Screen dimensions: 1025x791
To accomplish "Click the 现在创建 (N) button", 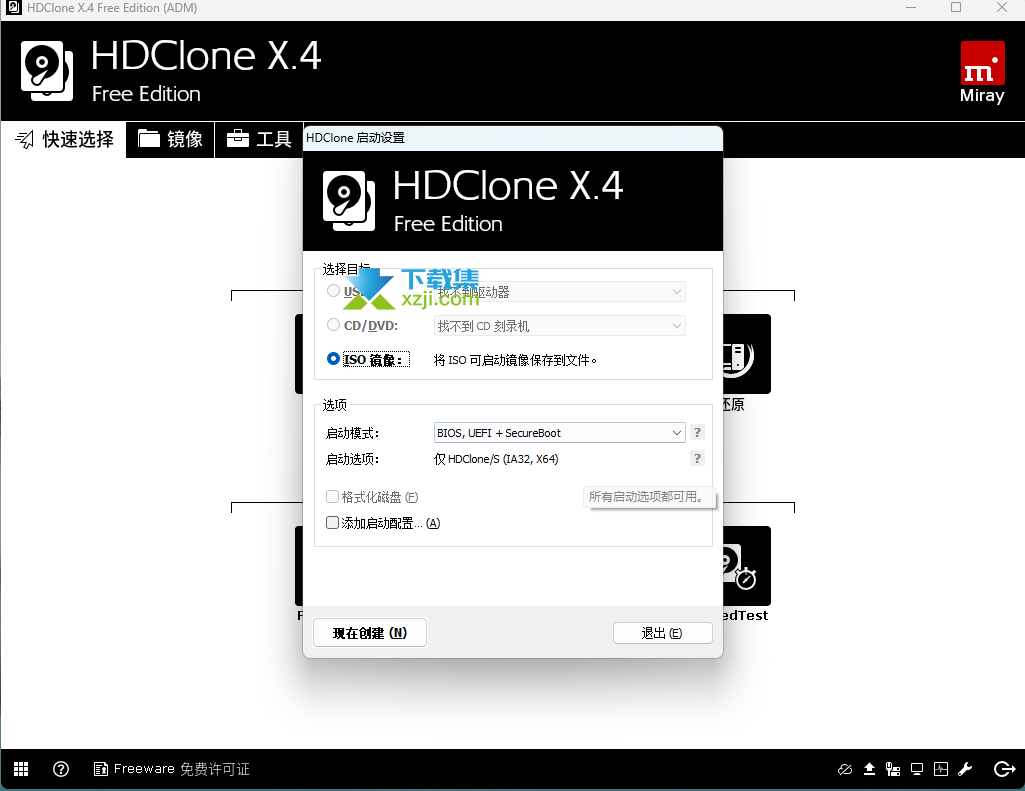I will point(370,633).
